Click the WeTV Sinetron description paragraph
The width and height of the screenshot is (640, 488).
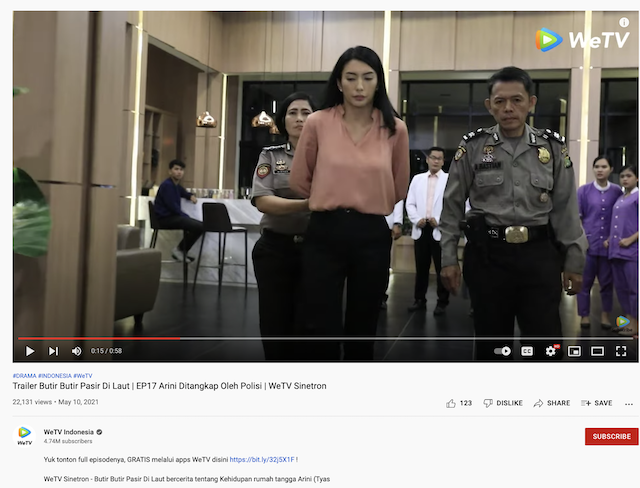pyautogui.click(x=187, y=479)
